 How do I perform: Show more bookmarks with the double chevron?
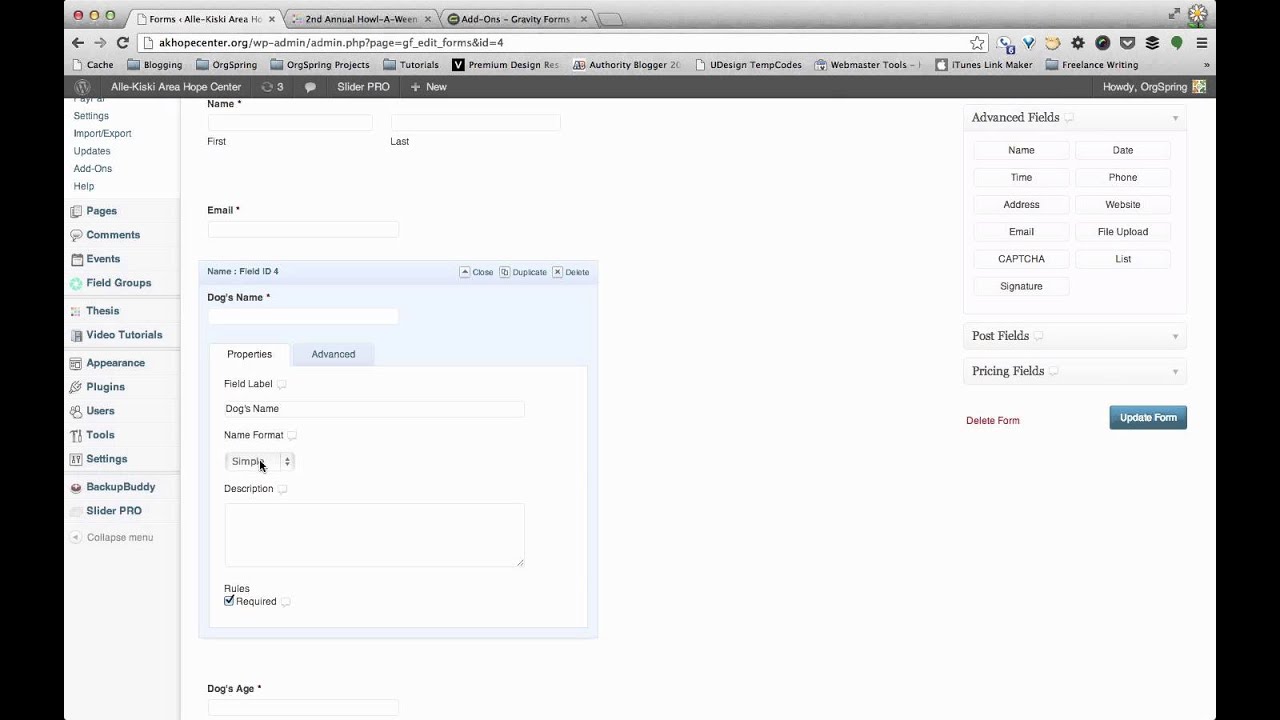(x=1207, y=65)
